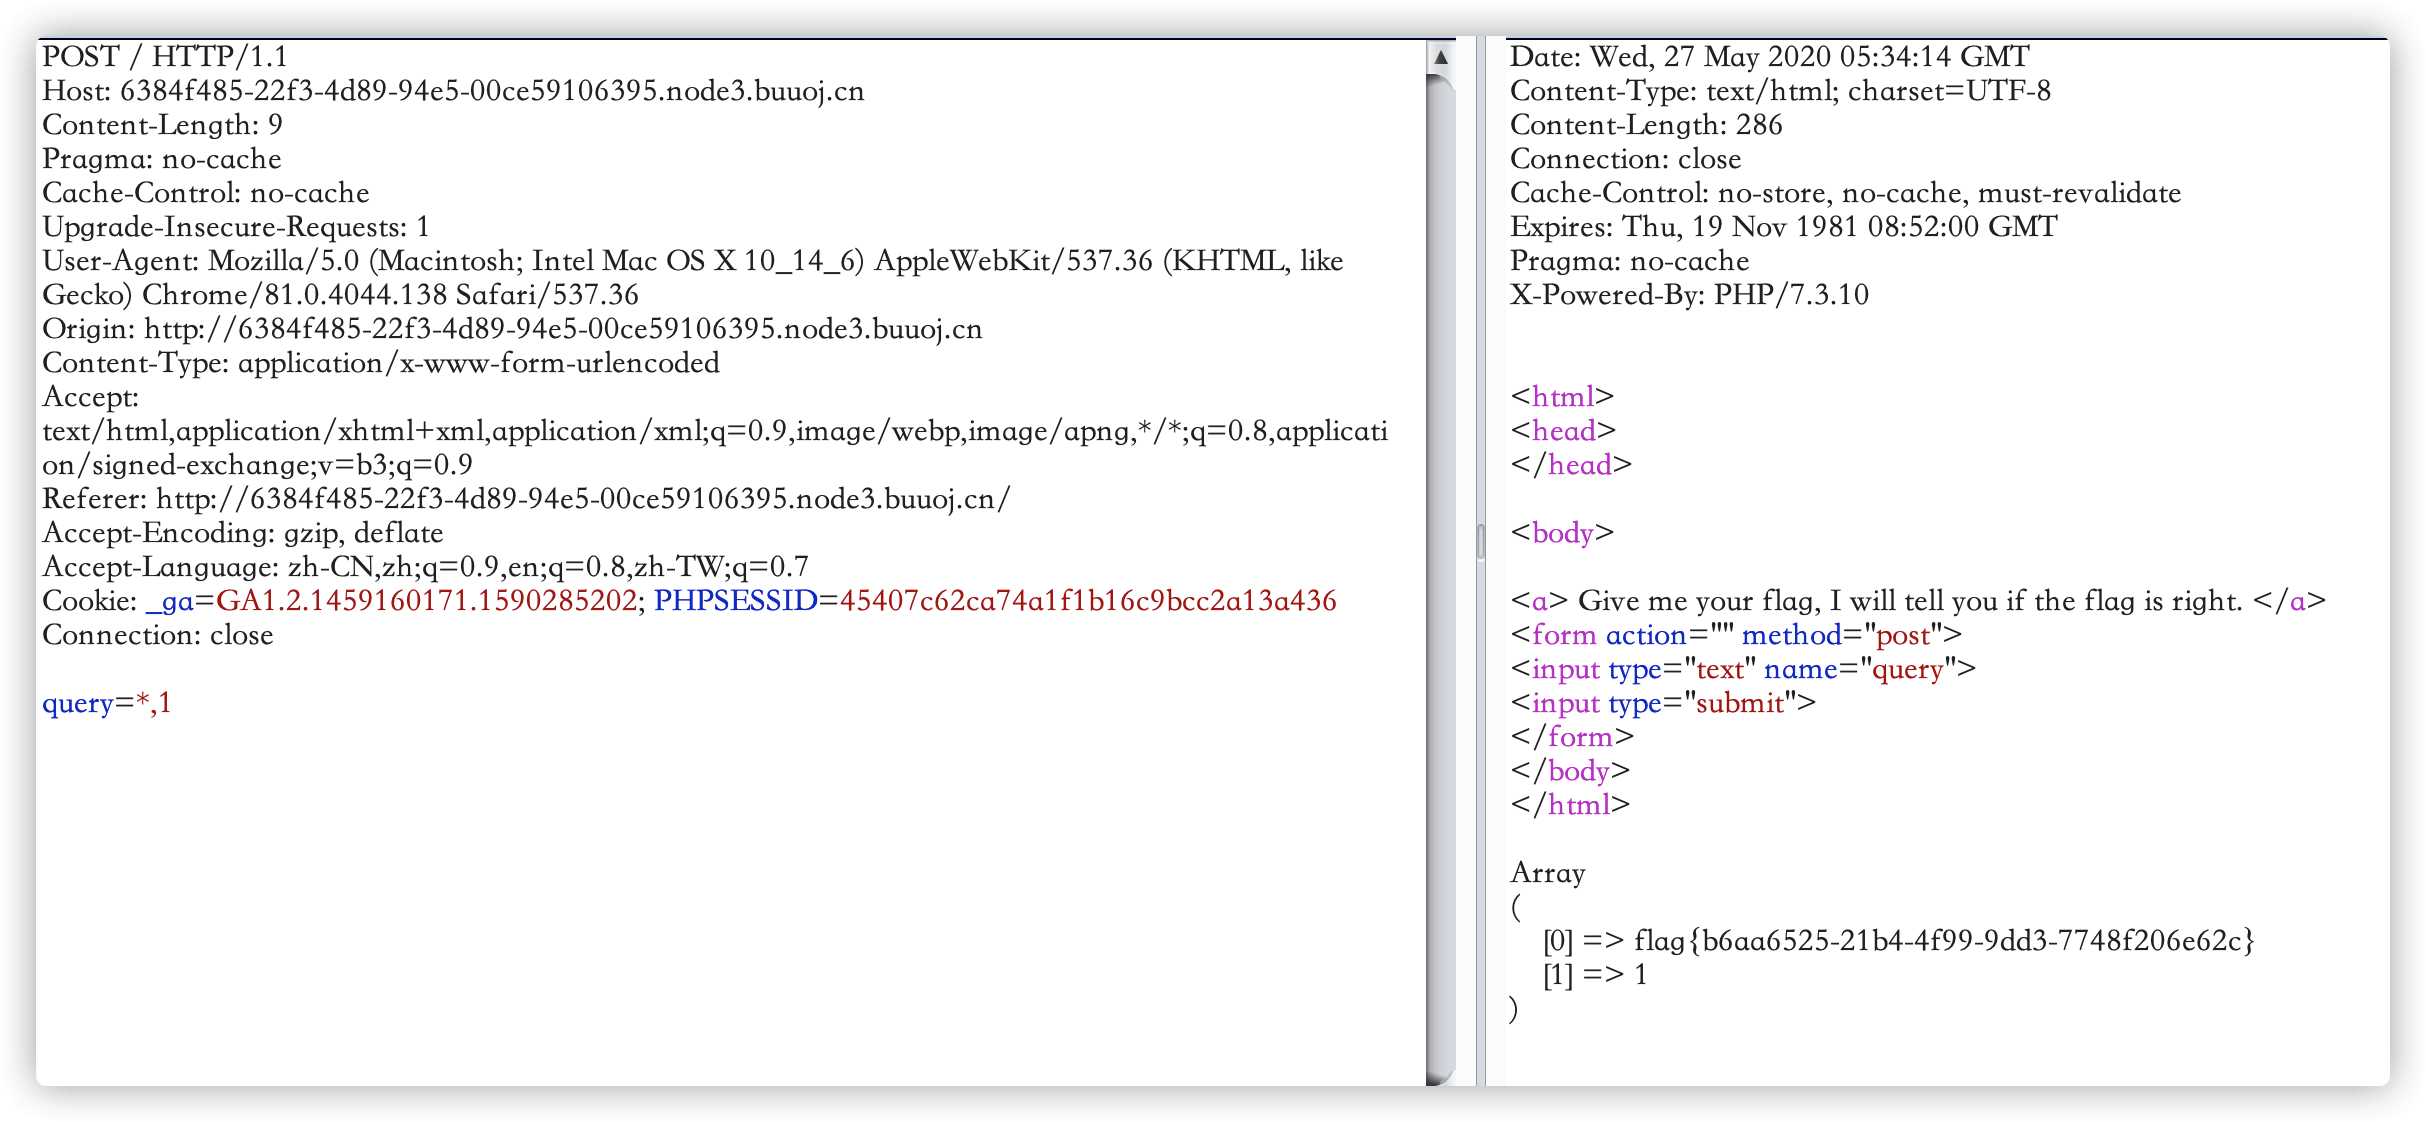Image resolution: width=2426 pixels, height=1122 pixels.
Task: Click 'Content-Type: text/html; charset=UTF-8' response header
Action: click(x=1780, y=91)
